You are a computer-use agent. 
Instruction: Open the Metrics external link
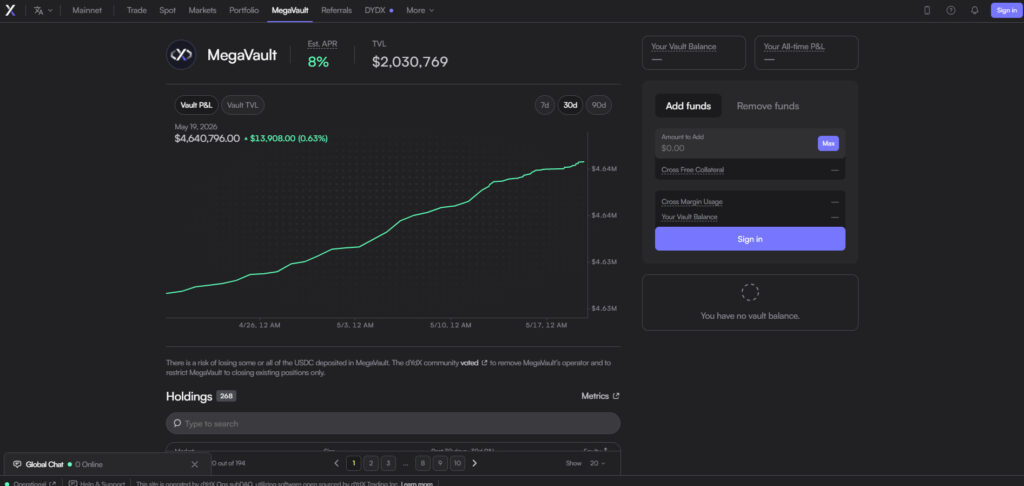point(600,396)
